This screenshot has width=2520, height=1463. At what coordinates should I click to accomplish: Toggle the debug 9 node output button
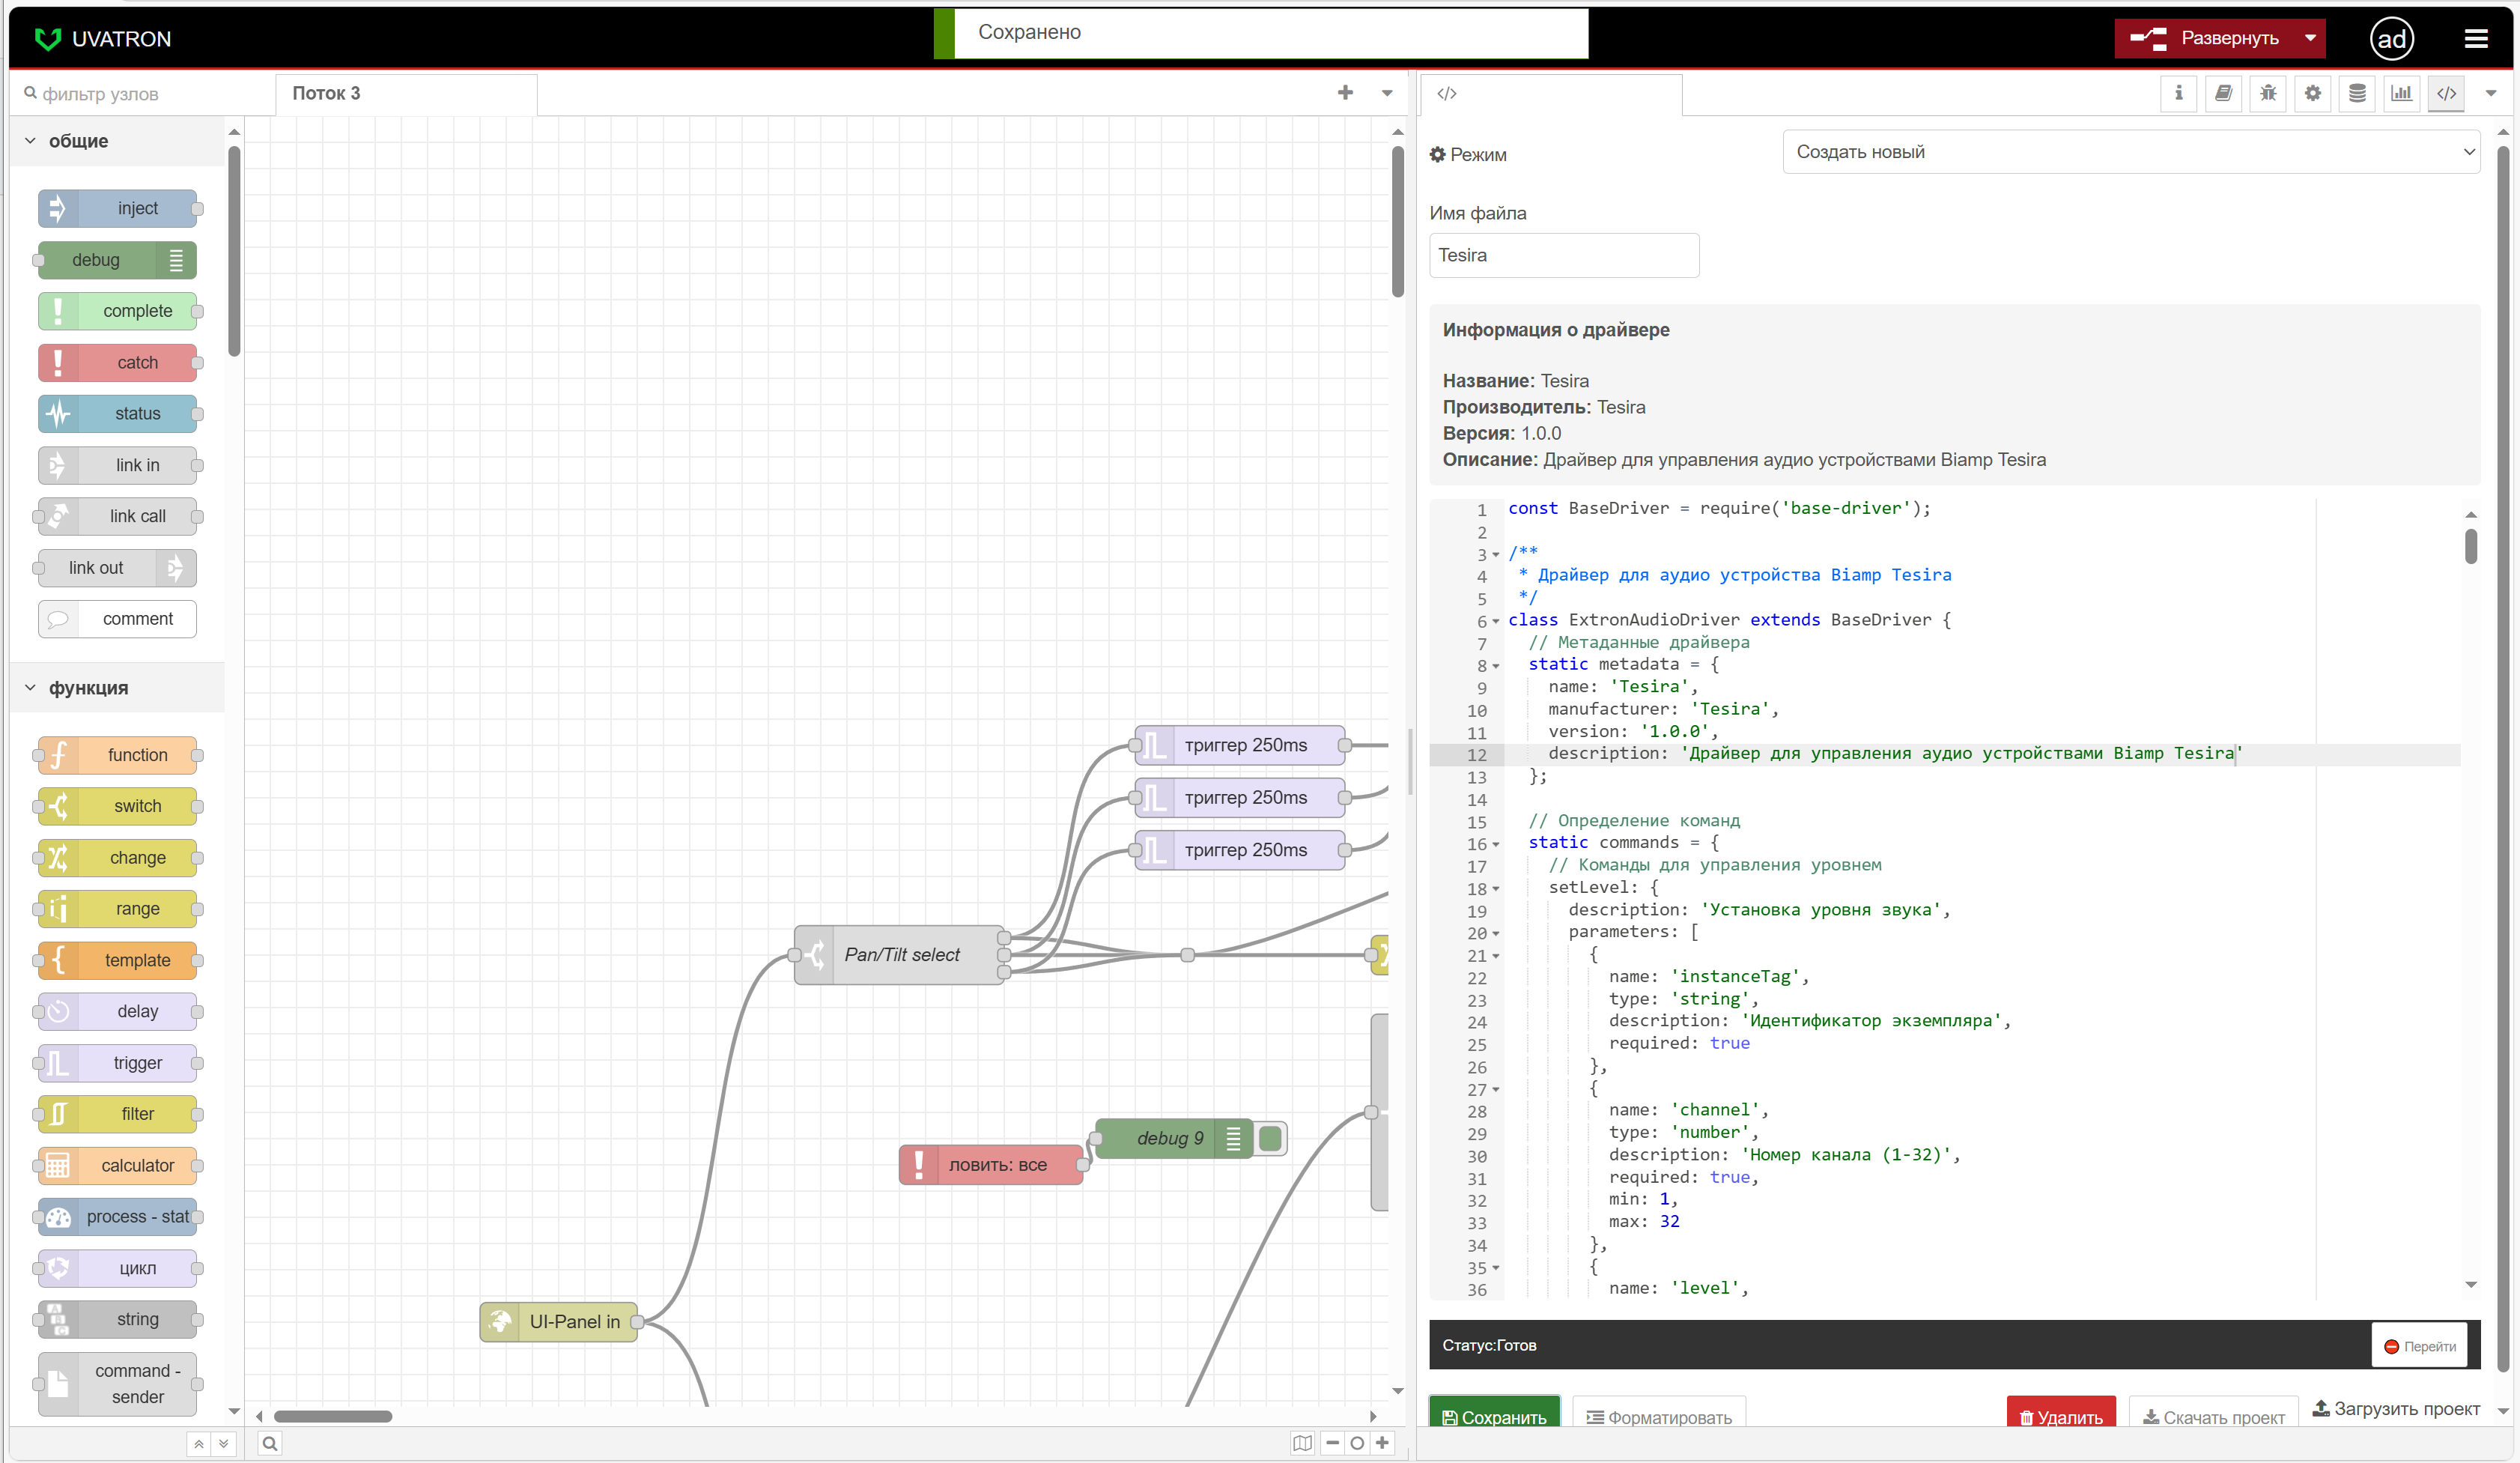tap(1270, 1138)
